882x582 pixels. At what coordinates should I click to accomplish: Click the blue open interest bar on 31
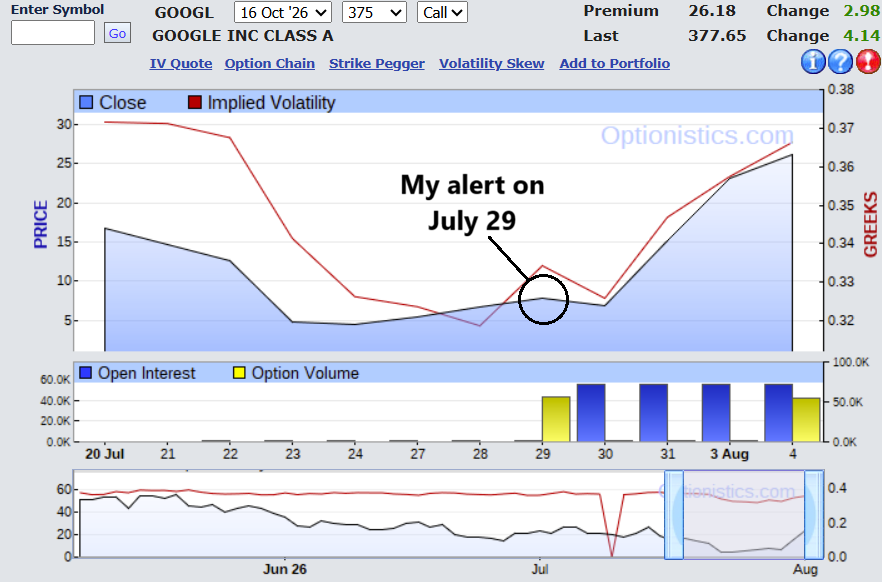coord(654,413)
